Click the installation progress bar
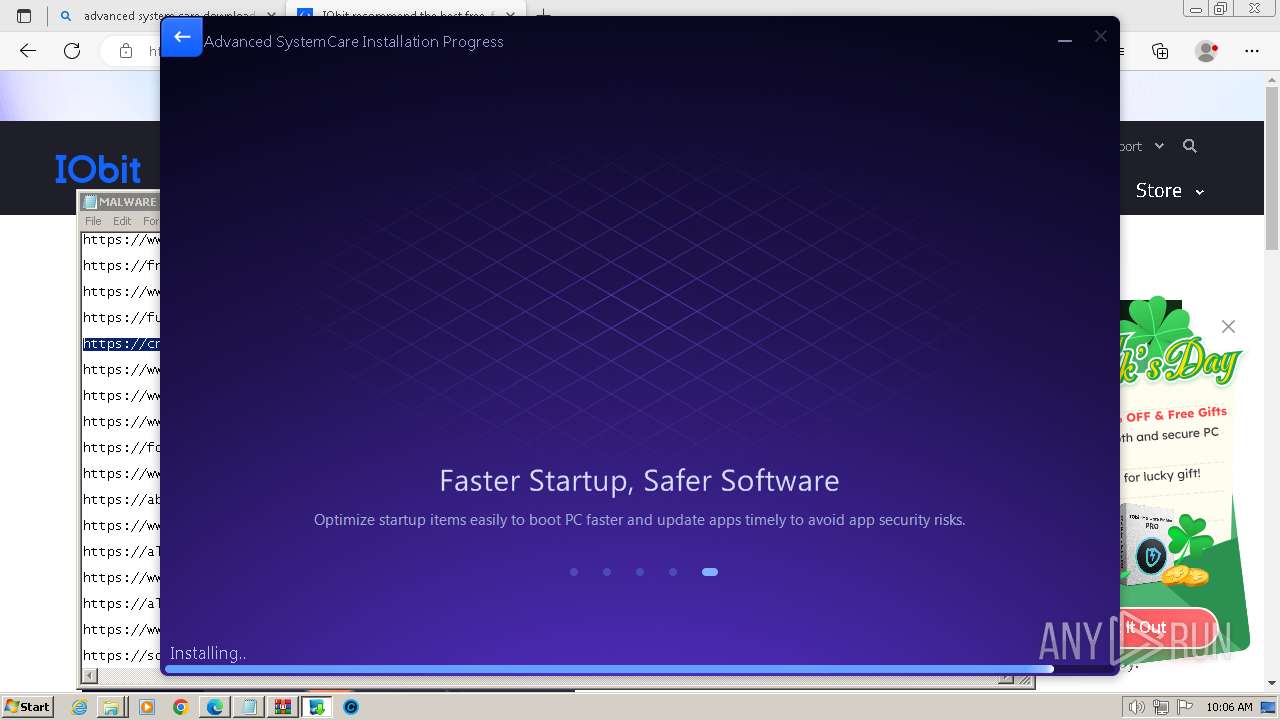Viewport: 1280px width, 720px height. [640, 669]
